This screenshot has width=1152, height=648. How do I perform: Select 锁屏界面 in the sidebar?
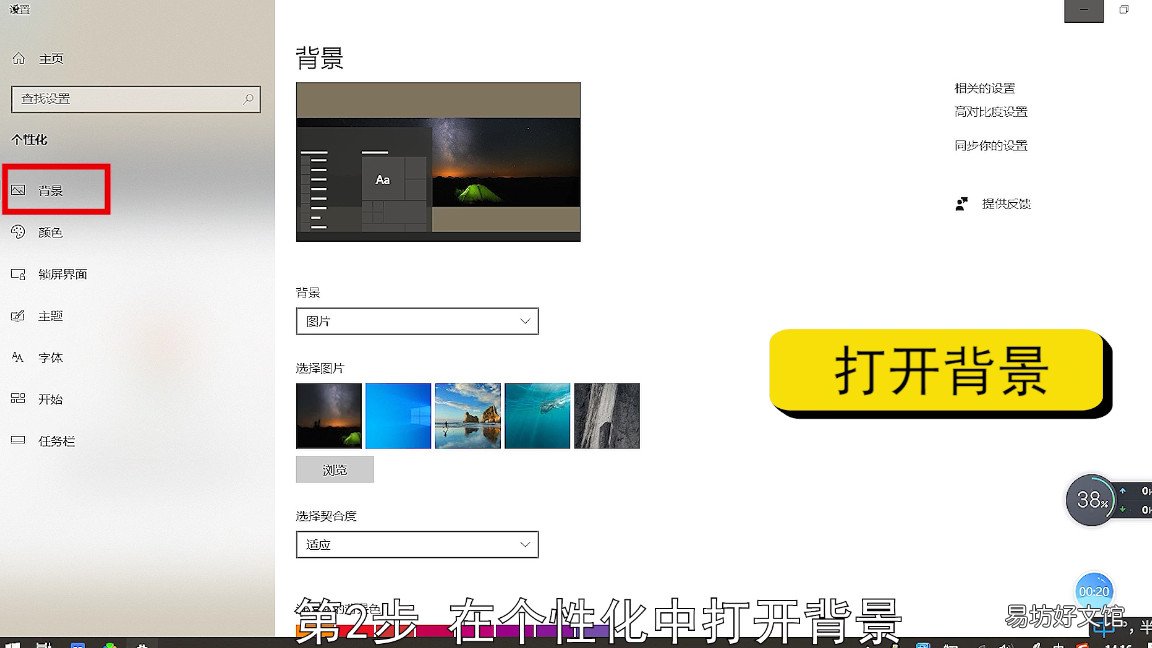(x=50, y=274)
